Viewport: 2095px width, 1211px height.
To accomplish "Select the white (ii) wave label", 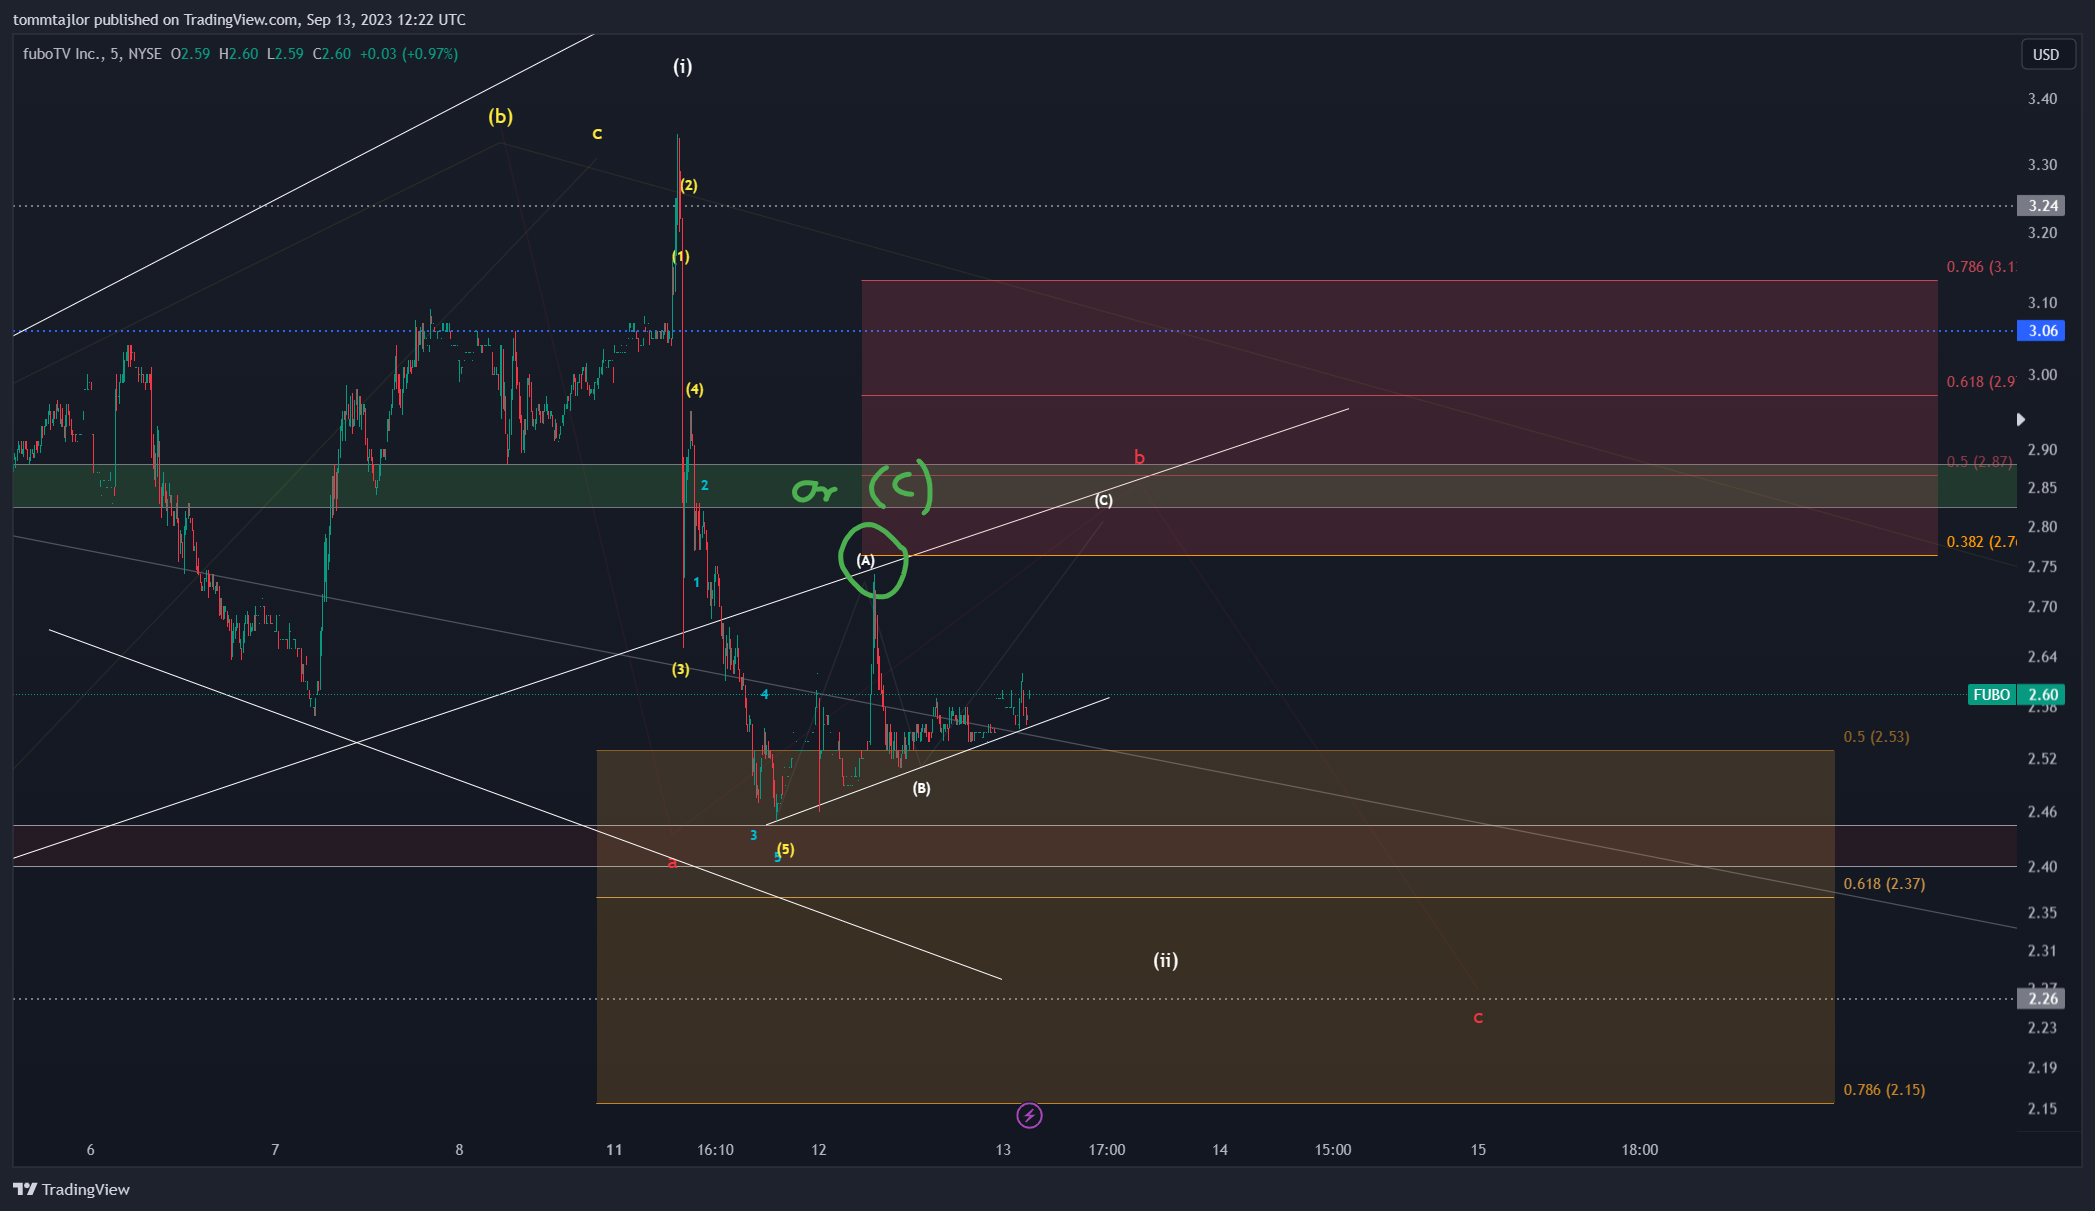I will 1165,960.
